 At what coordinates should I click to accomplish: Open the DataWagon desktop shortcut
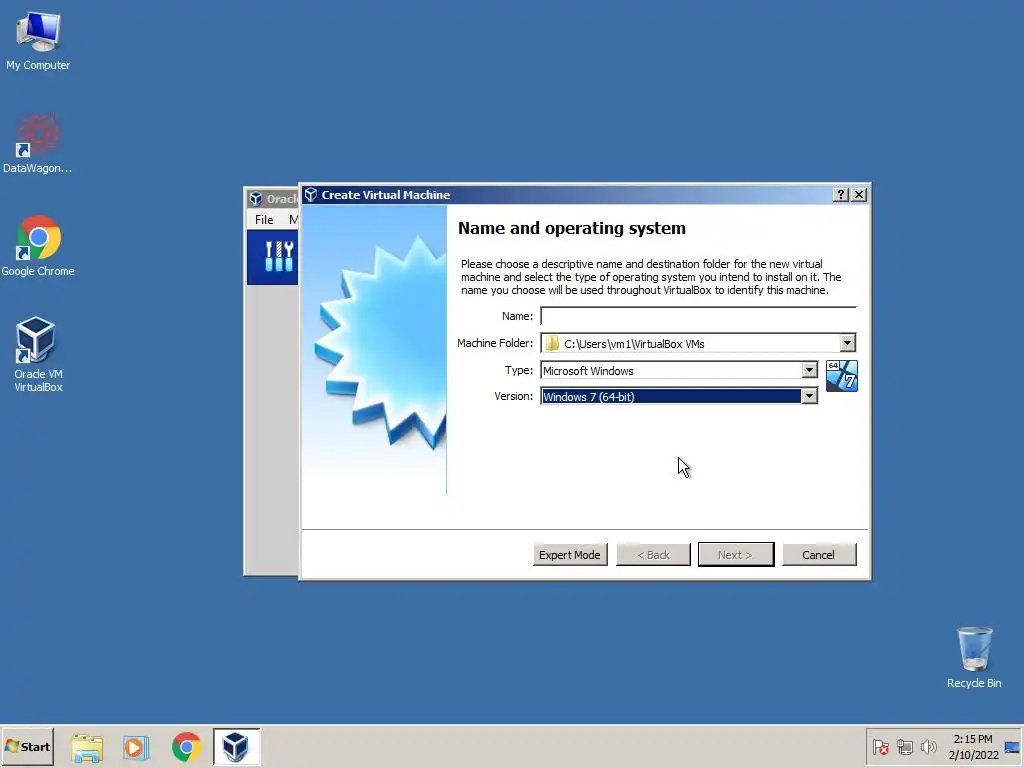38,144
